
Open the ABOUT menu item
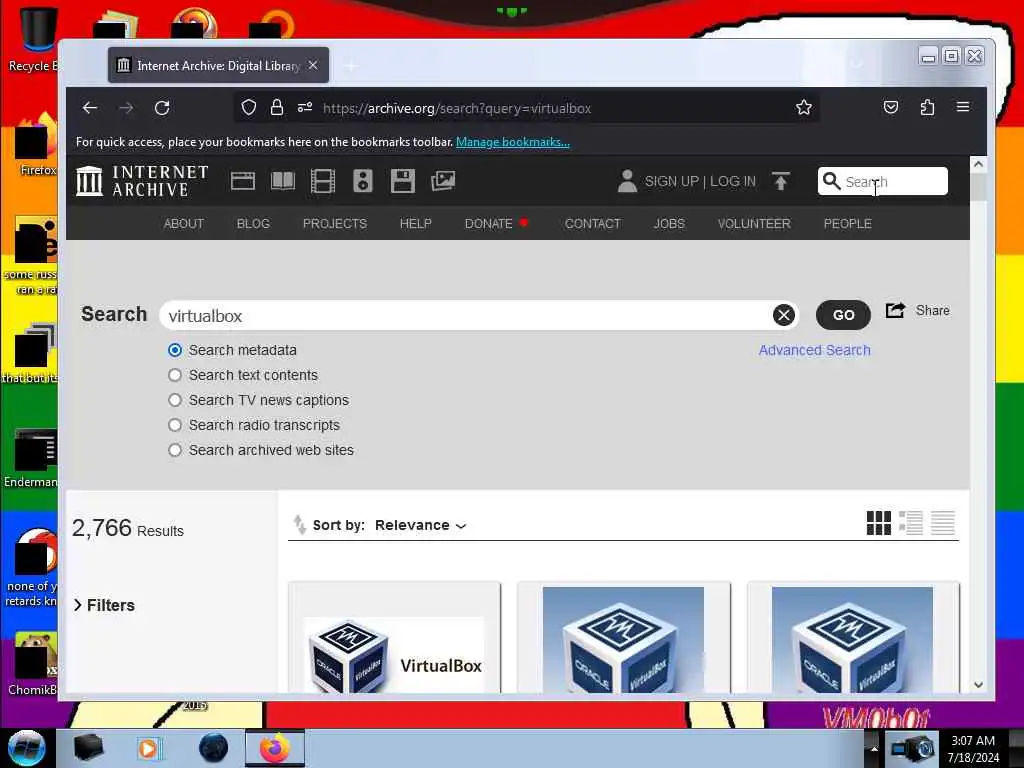pos(184,223)
